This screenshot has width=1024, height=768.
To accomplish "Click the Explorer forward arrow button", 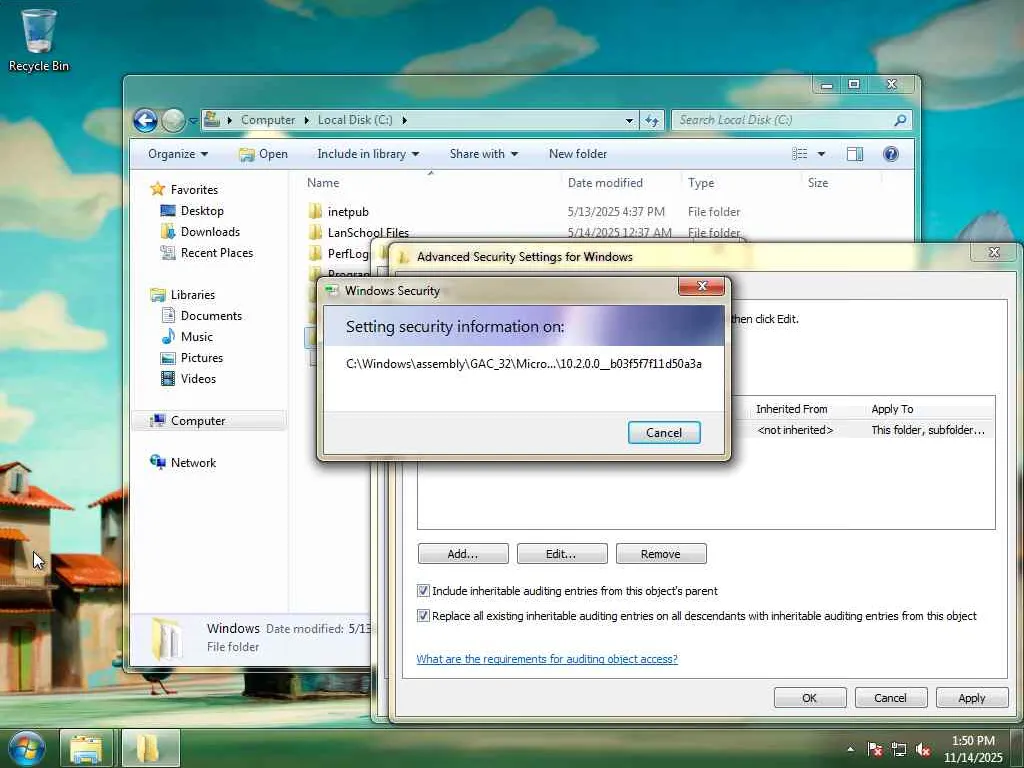I will pyautogui.click(x=173, y=120).
